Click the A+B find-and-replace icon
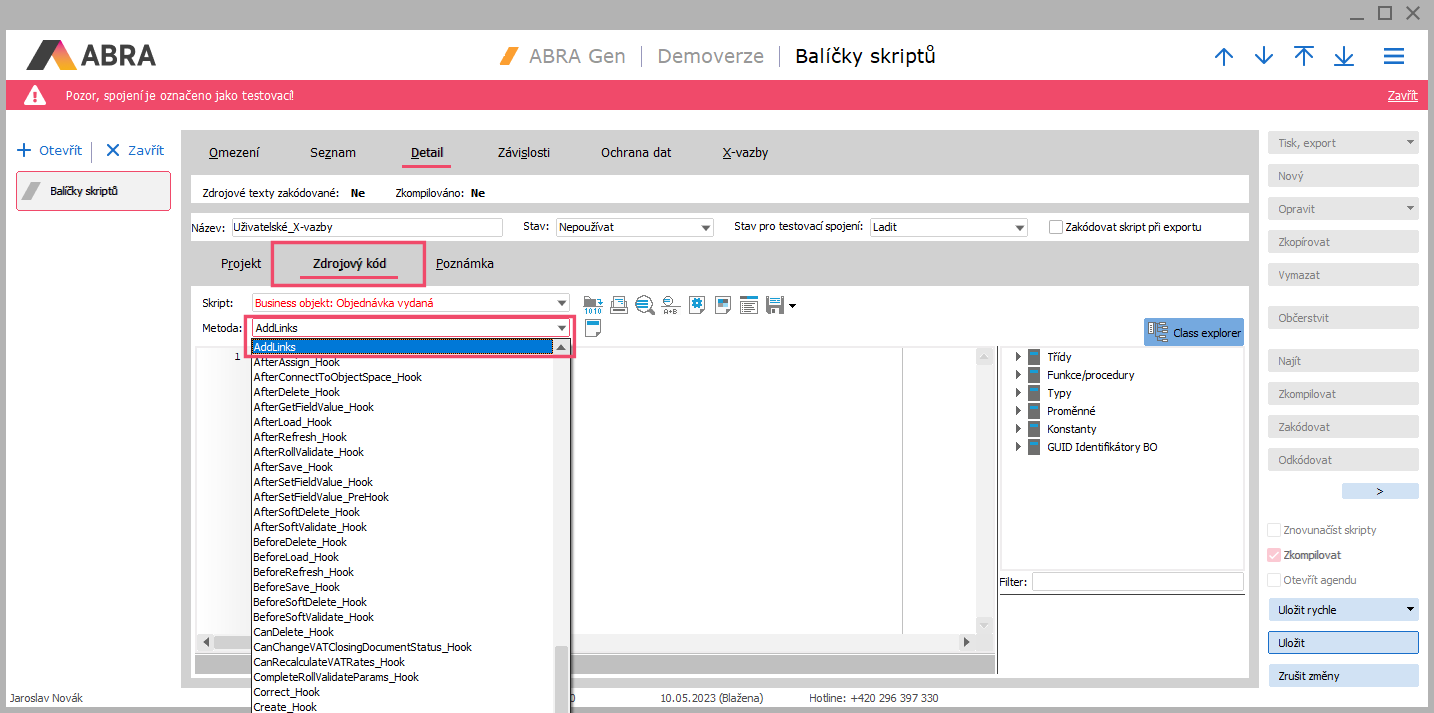 pyautogui.click(x=670, y=304)
